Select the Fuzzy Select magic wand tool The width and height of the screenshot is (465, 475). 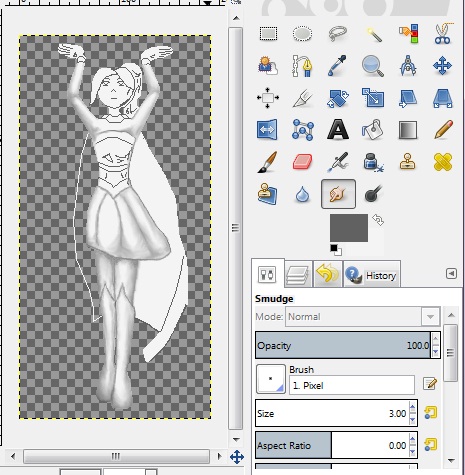click(x=373, y=34)
